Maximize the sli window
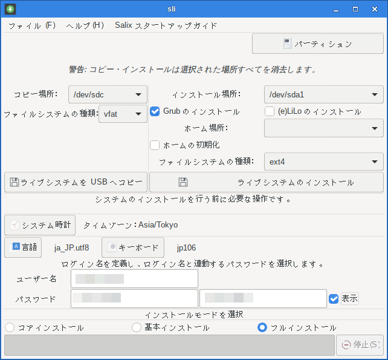The image size is (388, 360). coord(355,9)
